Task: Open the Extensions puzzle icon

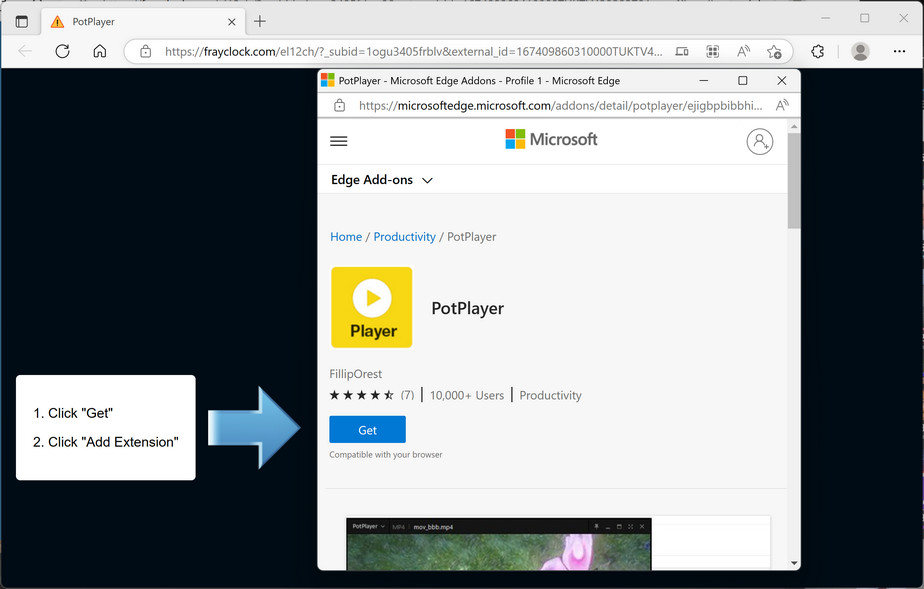Action: click(817, 51)
